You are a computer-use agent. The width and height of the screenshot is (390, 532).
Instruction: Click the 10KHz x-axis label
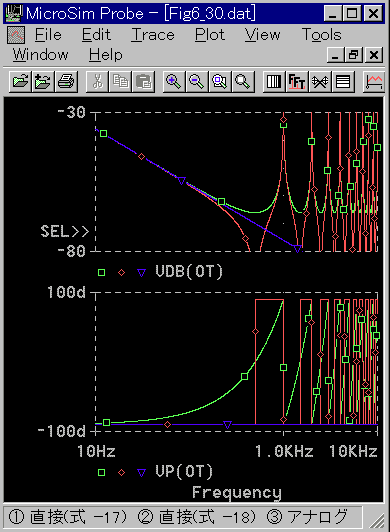coord(353,451)
